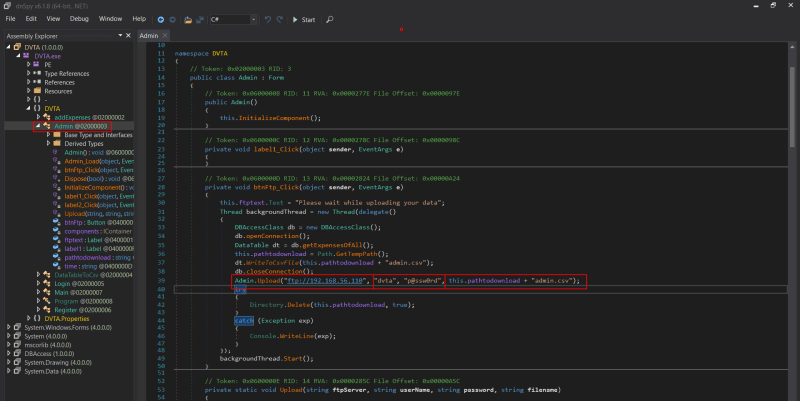The image size is (800, 401).
Task: Select the pathtodownload string field
Action: click(x=98, y=258)
